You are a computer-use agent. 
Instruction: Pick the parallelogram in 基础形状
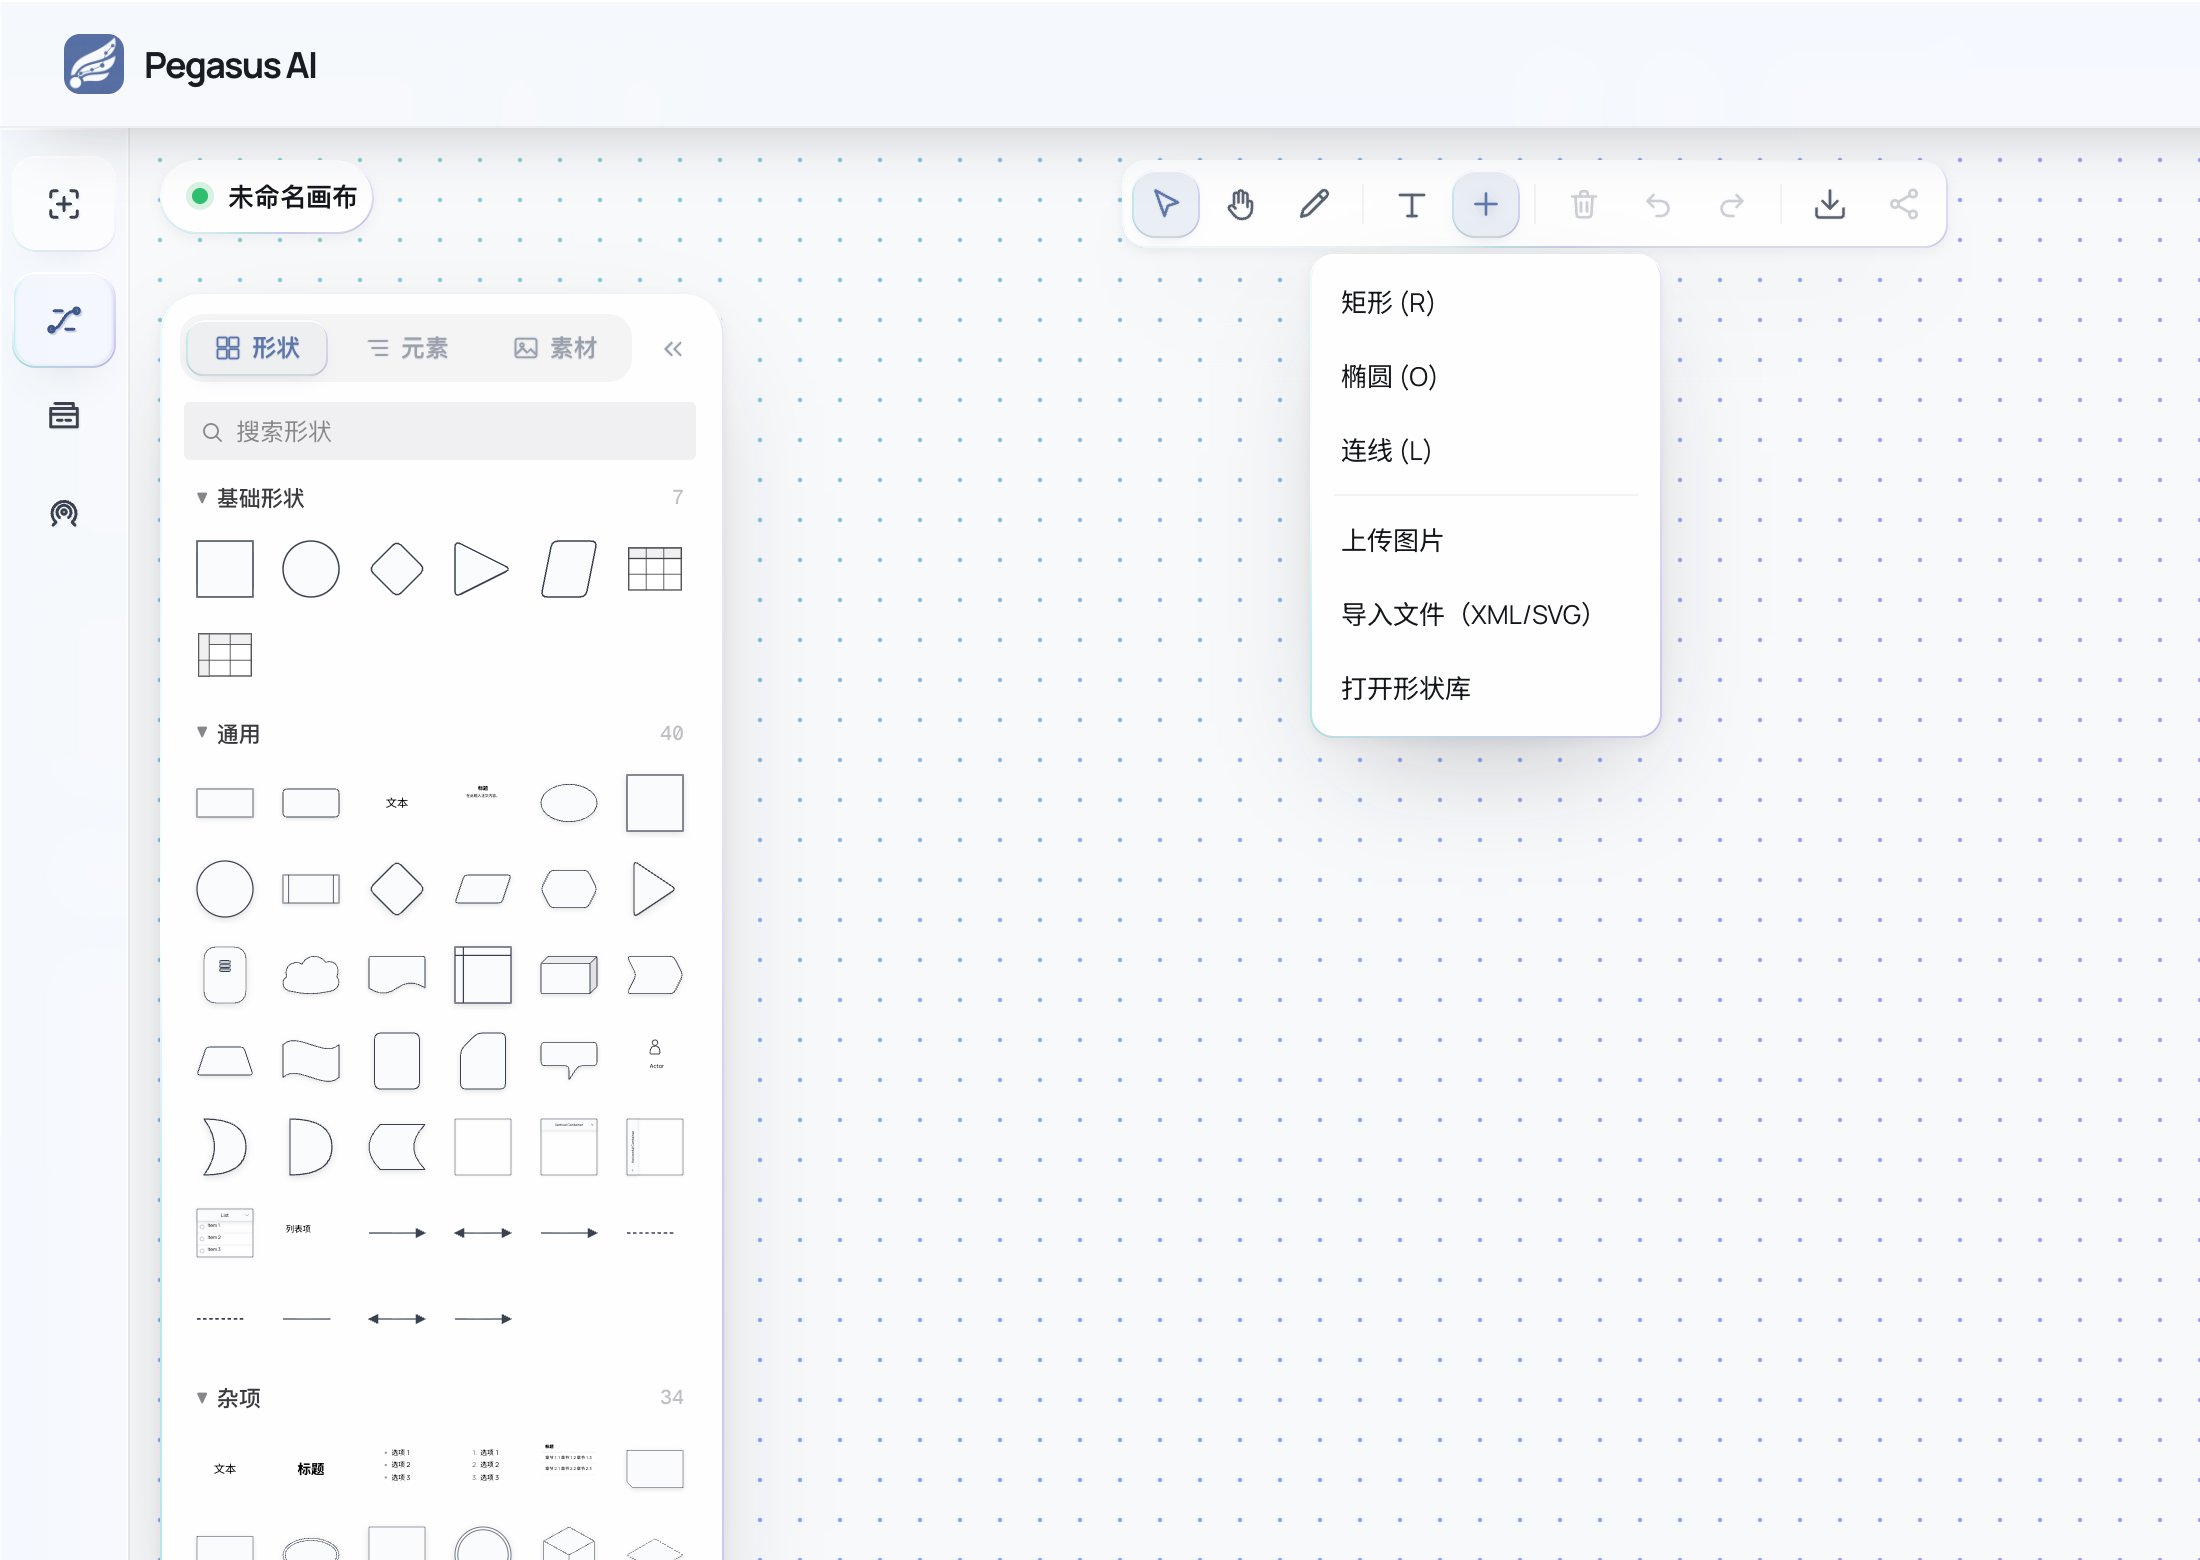pos(569,569)
